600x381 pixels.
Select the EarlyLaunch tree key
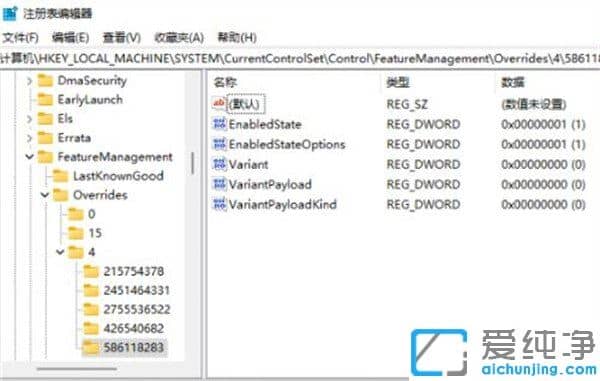tap(90, 100)
